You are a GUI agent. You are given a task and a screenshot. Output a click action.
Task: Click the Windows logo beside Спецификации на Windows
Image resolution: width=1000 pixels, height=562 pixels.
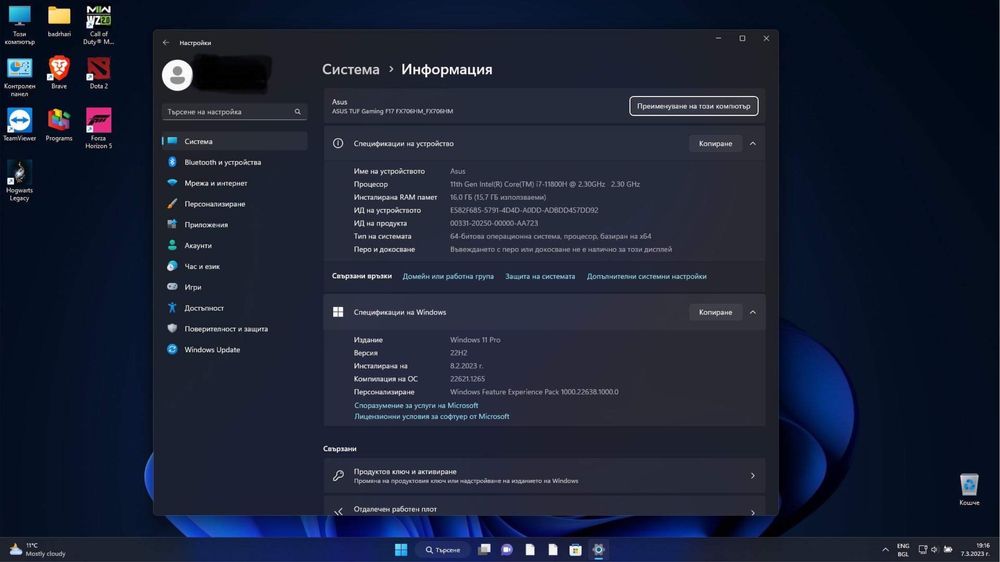pos(338,312)
